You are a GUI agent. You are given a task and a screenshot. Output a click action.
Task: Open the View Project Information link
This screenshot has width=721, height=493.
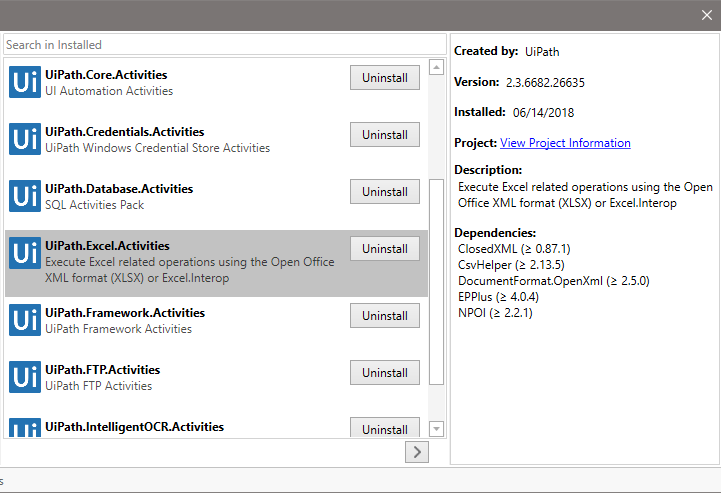click(x=565, y=143)
